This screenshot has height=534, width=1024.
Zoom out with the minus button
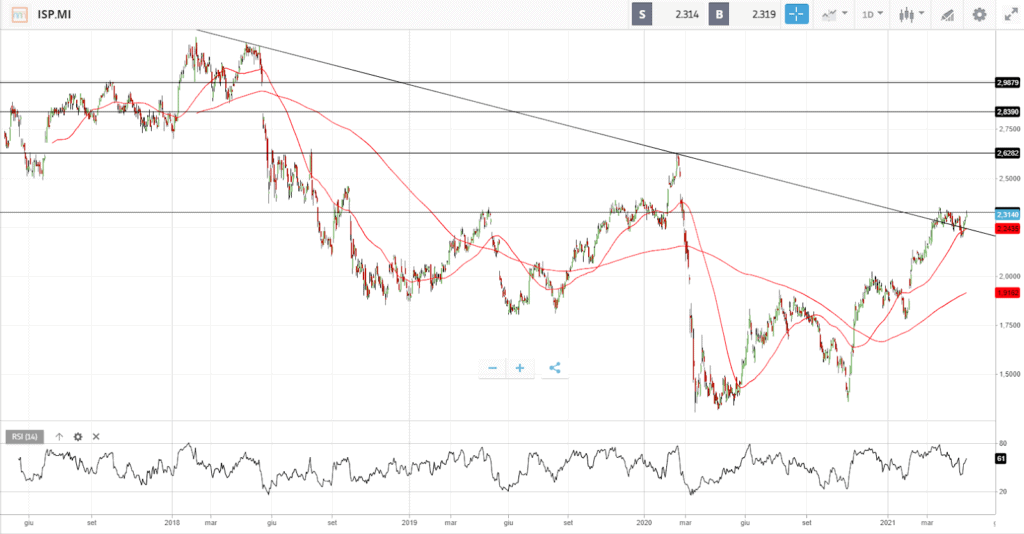(x=493, y=368)
